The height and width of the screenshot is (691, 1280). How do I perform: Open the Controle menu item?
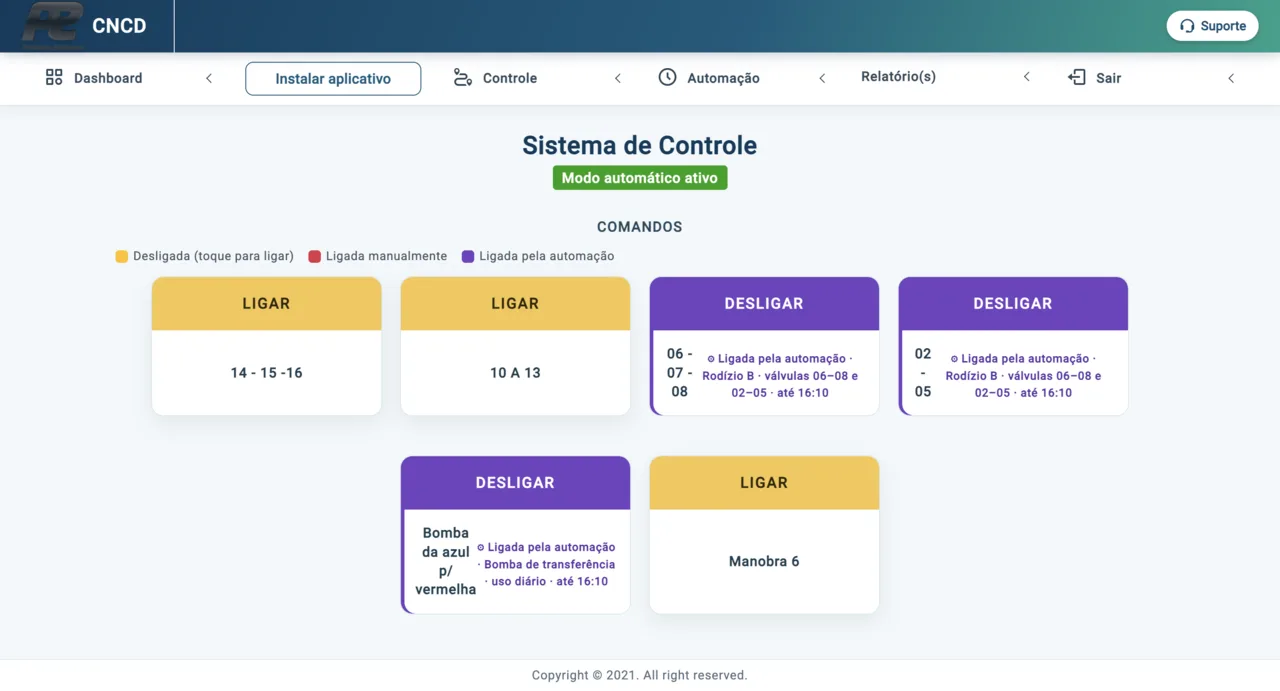(510, 78)
